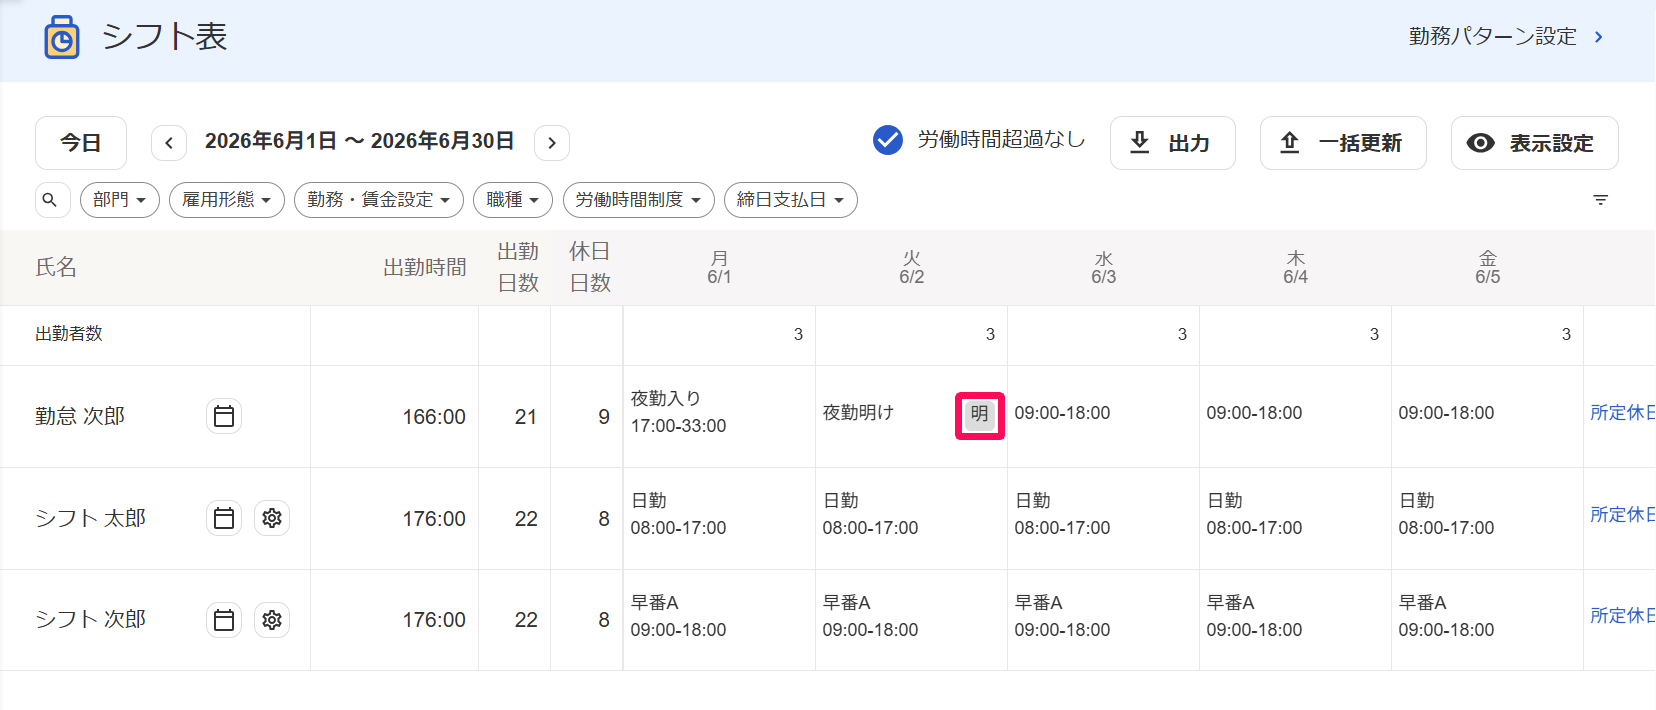
Task: Open 所定休日 link in 勤怠 次郎 row
Action: (1622, 412)
